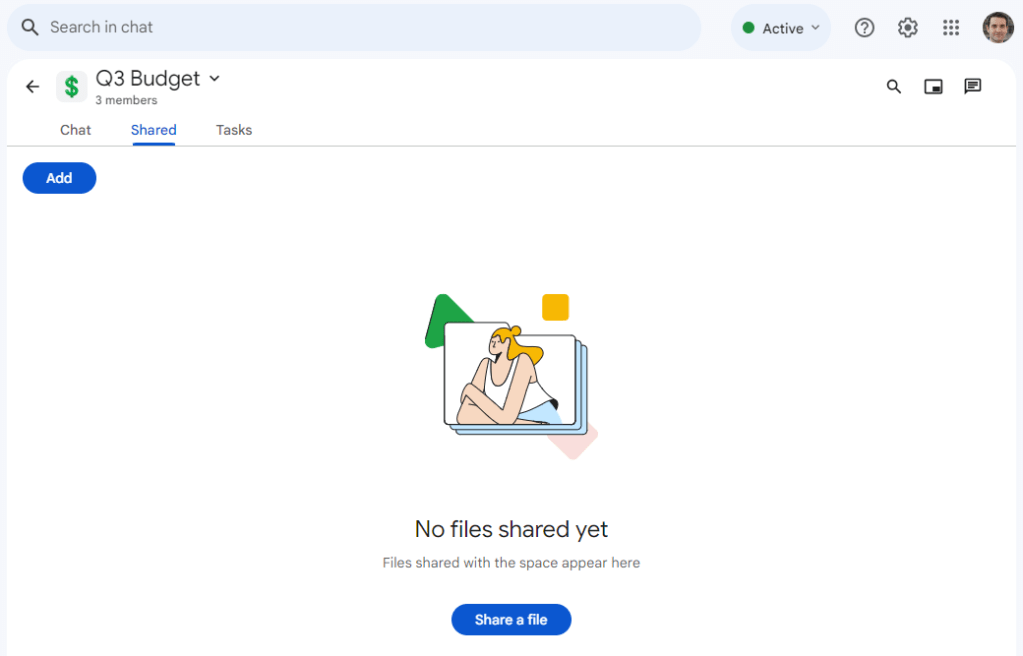The height and width of the screenshot is (656, 1023).
Task: Open the Help question-mark icon
Action: tap(864, 27)
